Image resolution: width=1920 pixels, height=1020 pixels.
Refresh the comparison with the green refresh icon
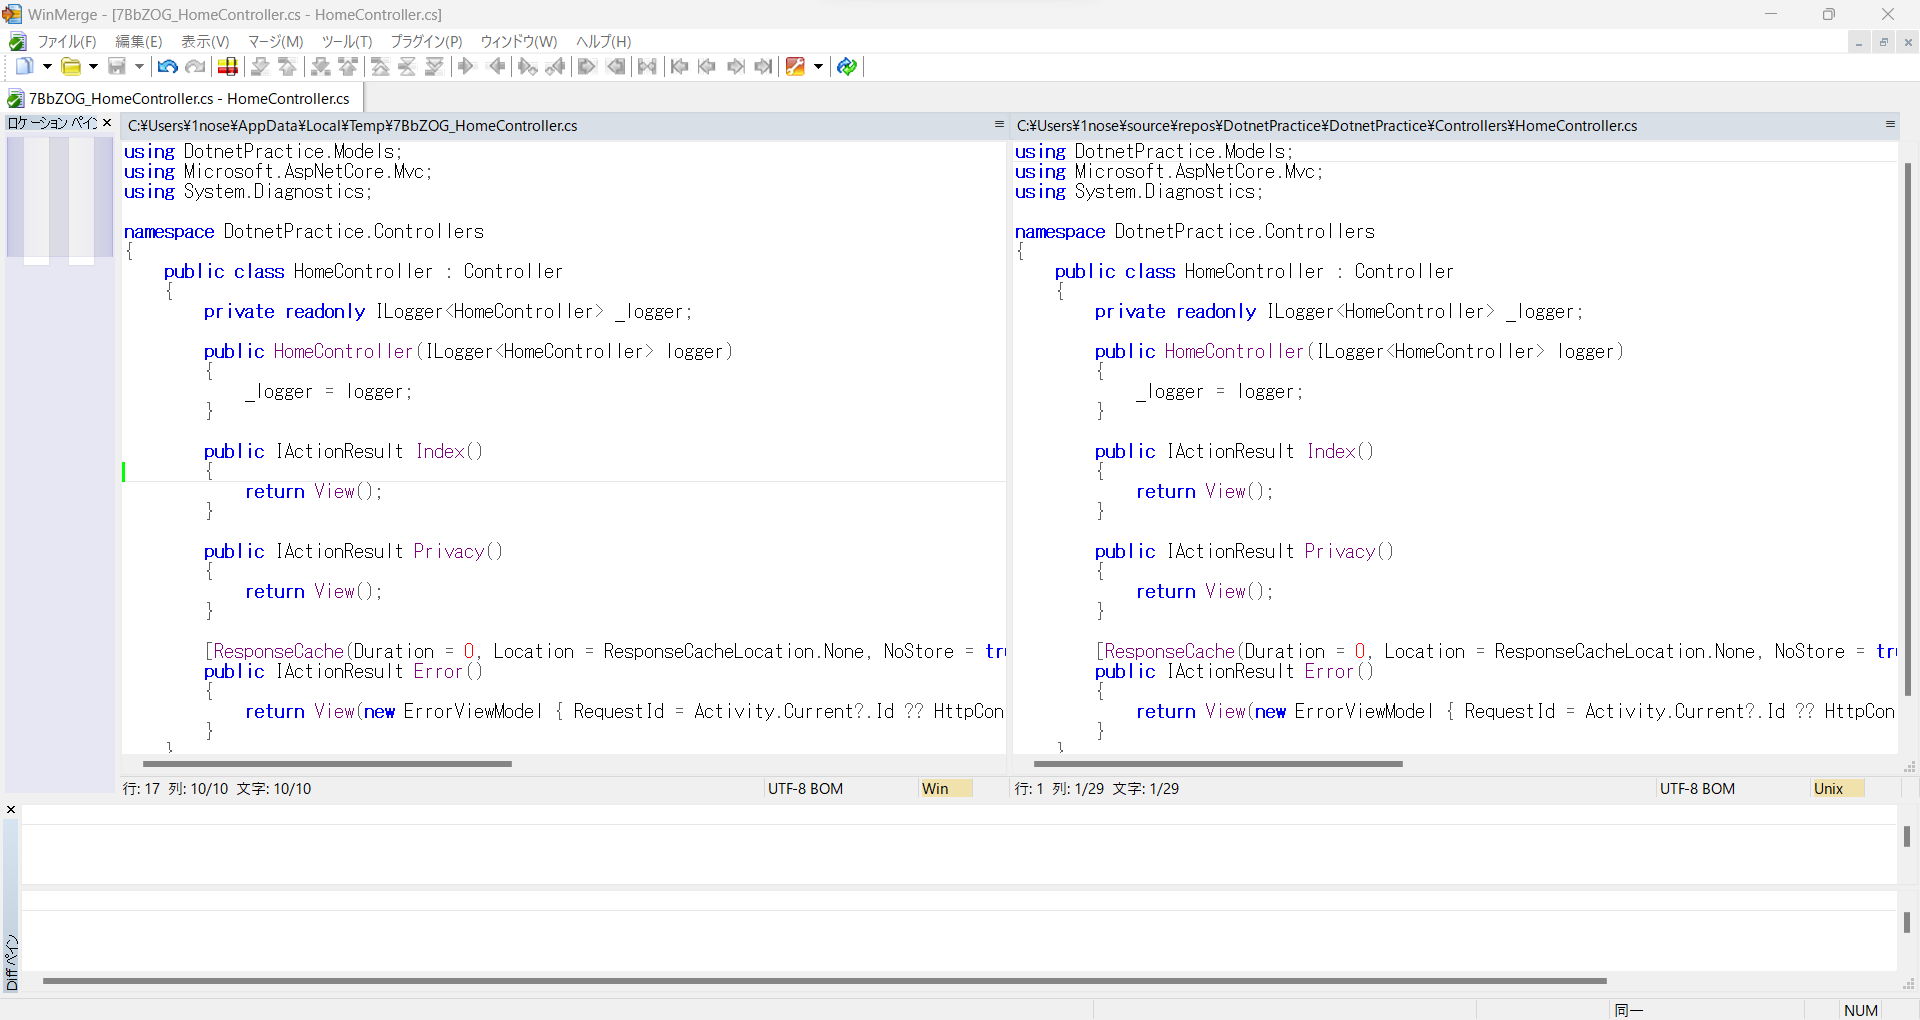pos(846,66)
